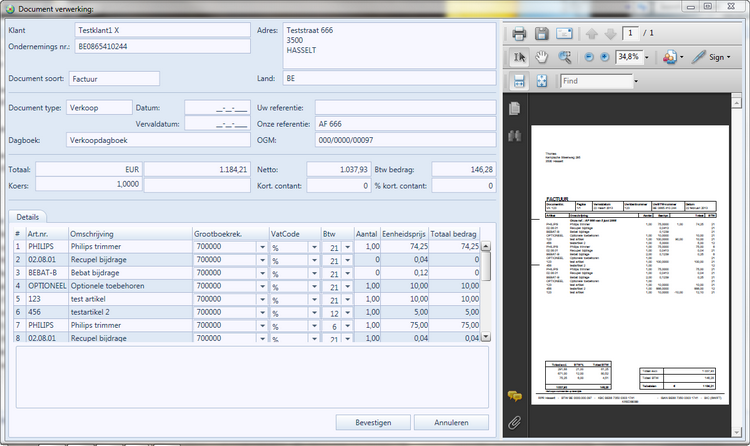
Task: Zoom out with the minus button
Action: (x=589, y=57)
